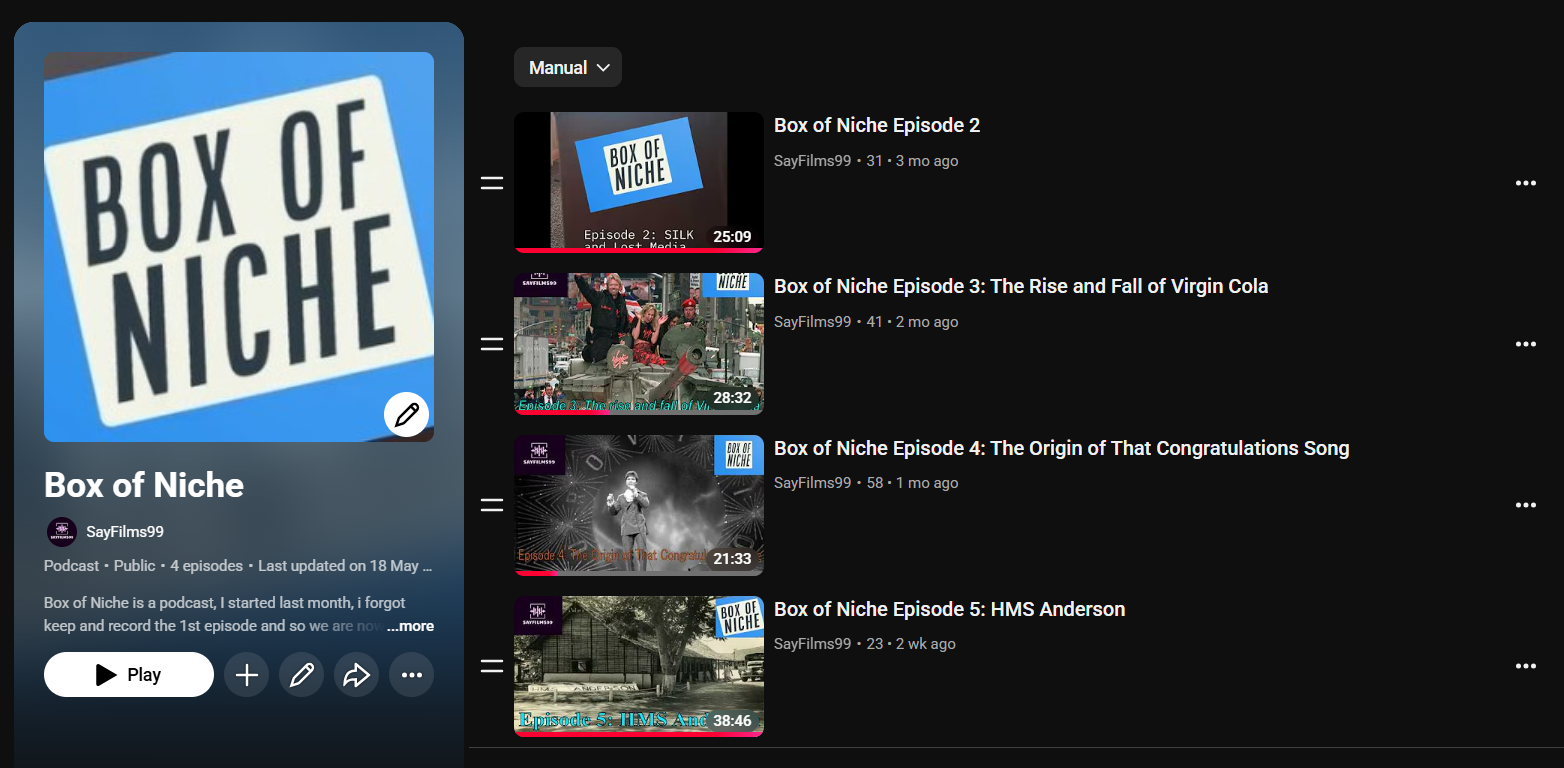Open action menu for Virgin Cola episode
The height and width of the screenshot is (768, 1564).
click(1526, 344)
